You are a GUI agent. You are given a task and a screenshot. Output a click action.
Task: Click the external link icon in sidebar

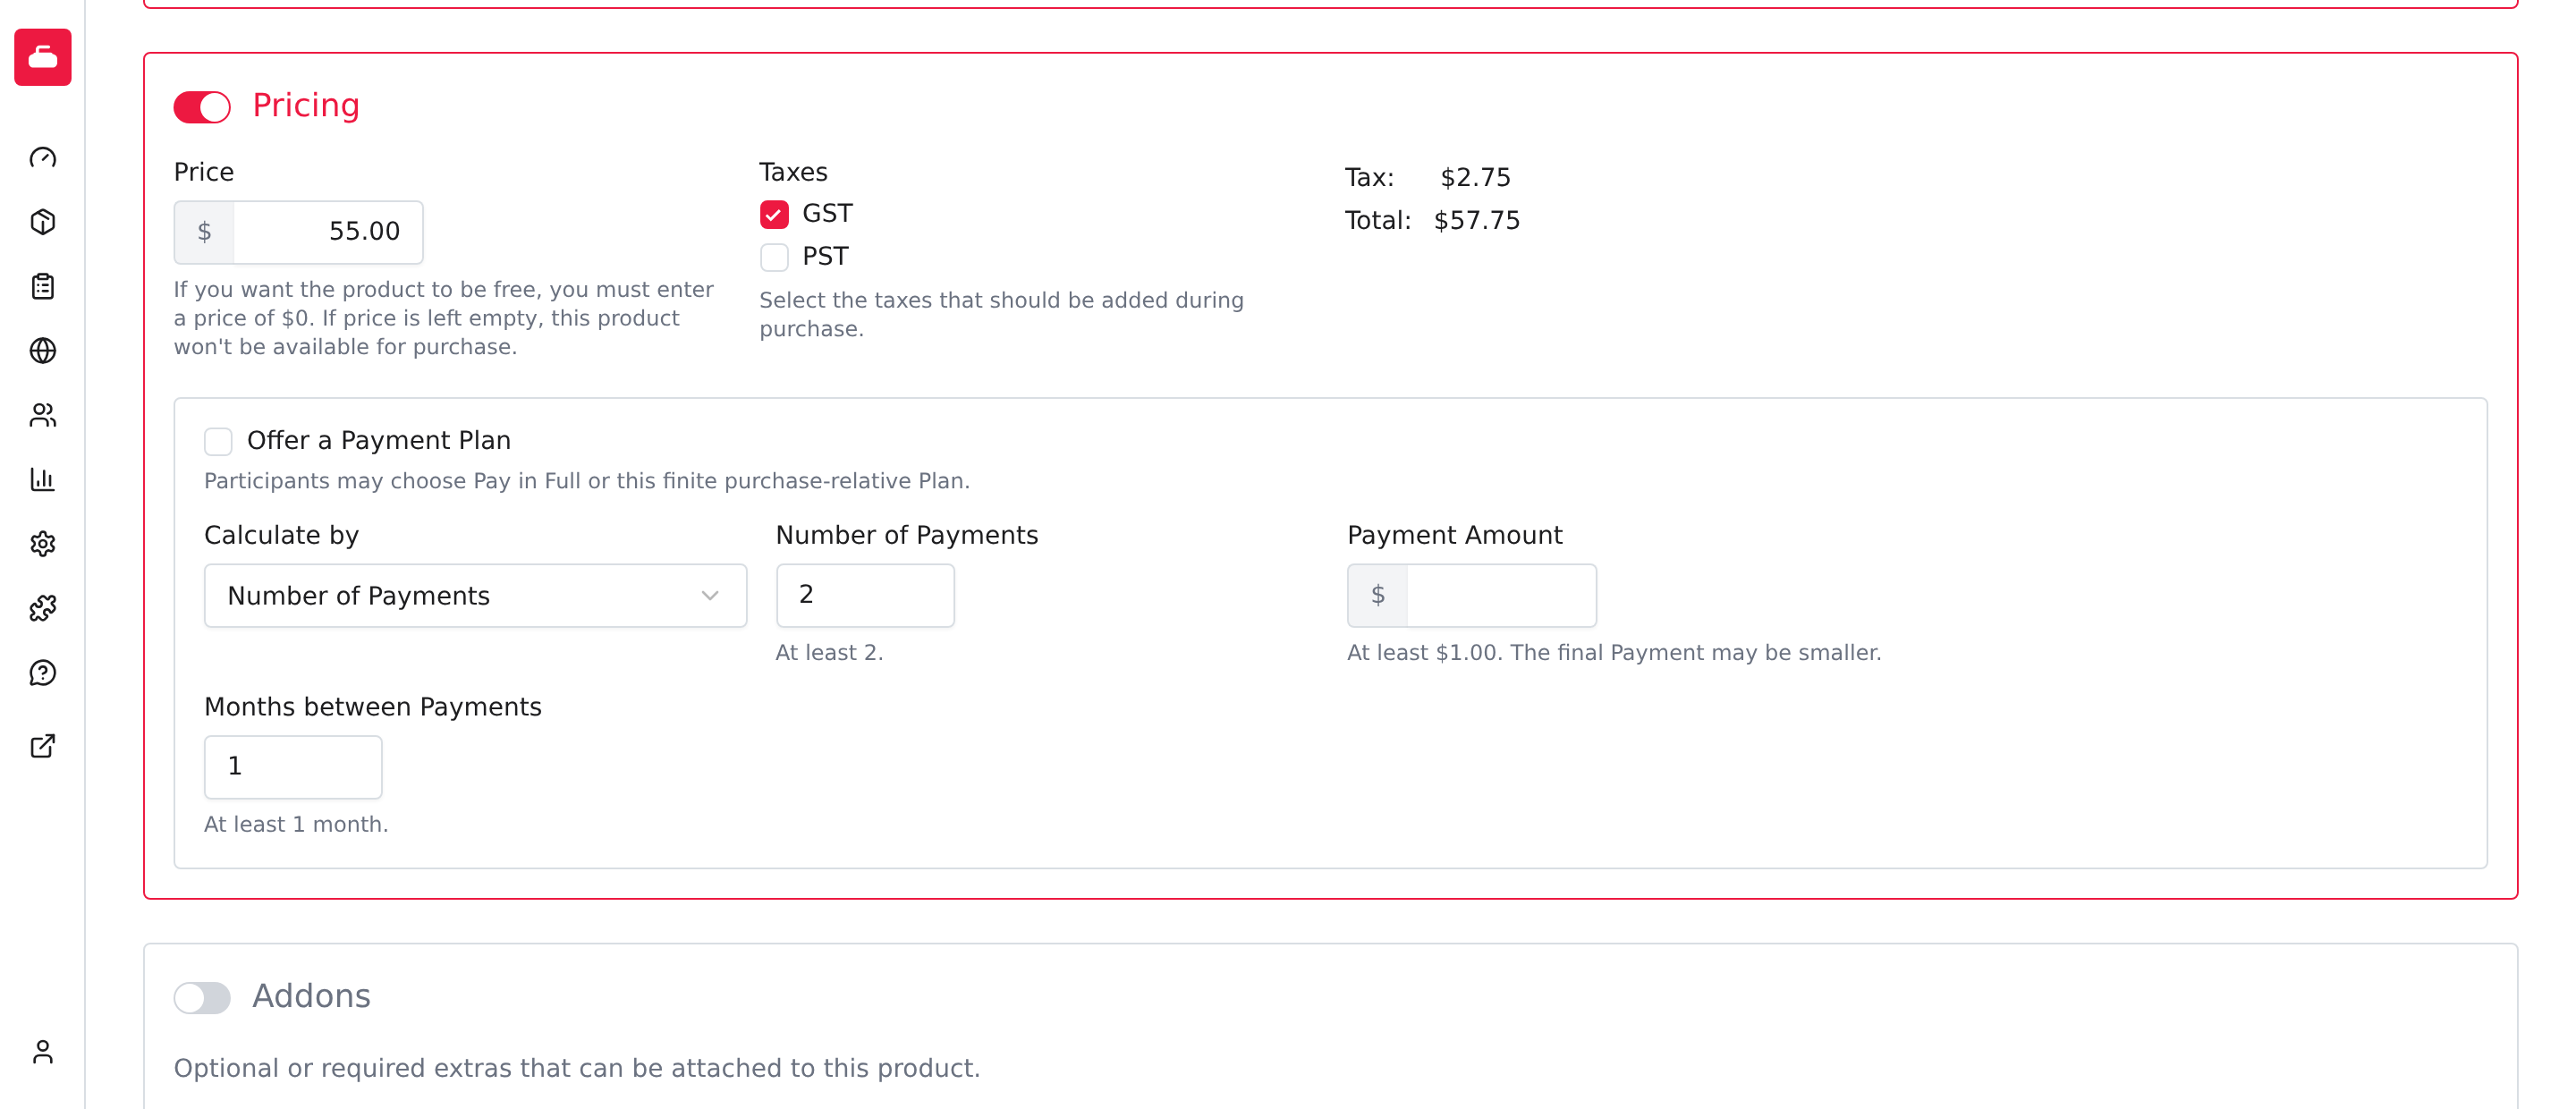(43, 746)
